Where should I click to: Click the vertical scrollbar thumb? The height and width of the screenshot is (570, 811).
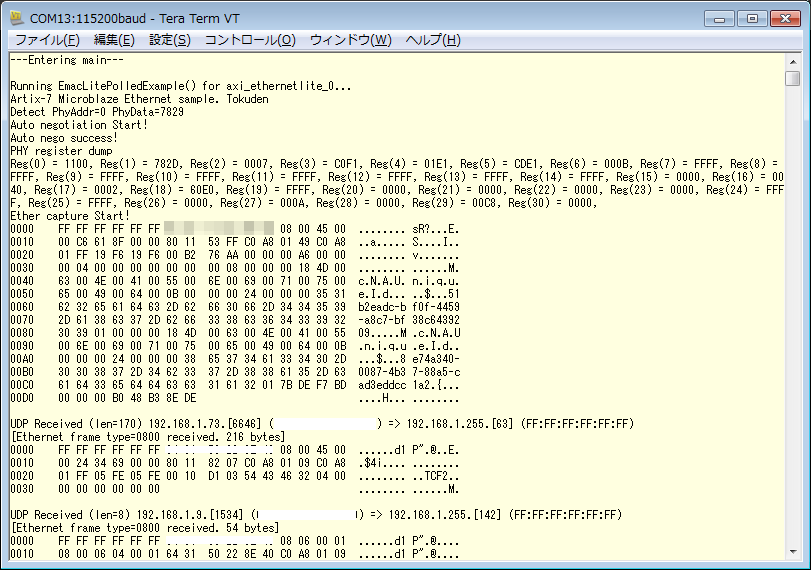792,79
